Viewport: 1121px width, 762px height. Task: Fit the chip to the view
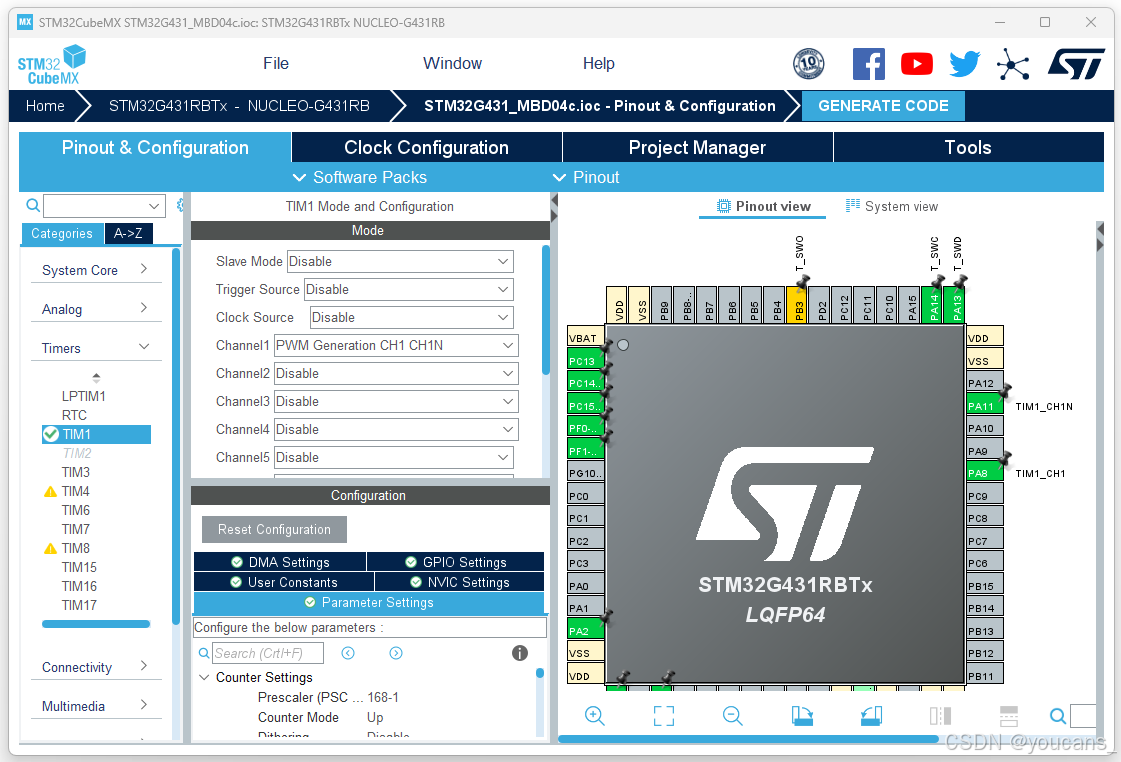click(664, 716)
